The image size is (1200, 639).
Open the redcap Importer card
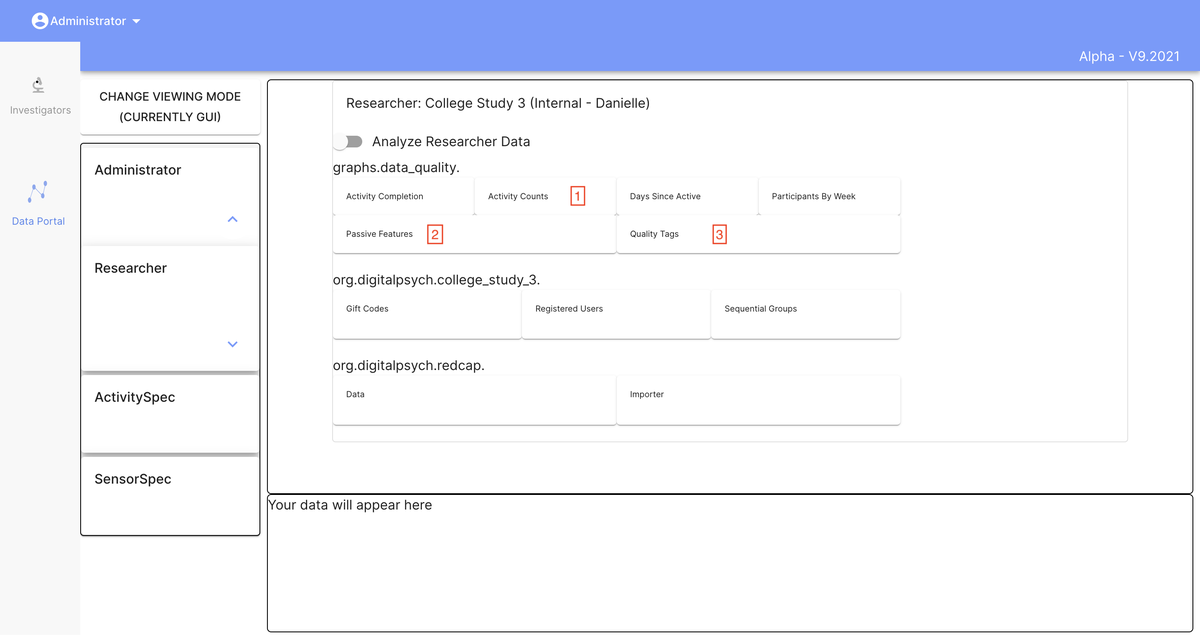tap(647, 394)
